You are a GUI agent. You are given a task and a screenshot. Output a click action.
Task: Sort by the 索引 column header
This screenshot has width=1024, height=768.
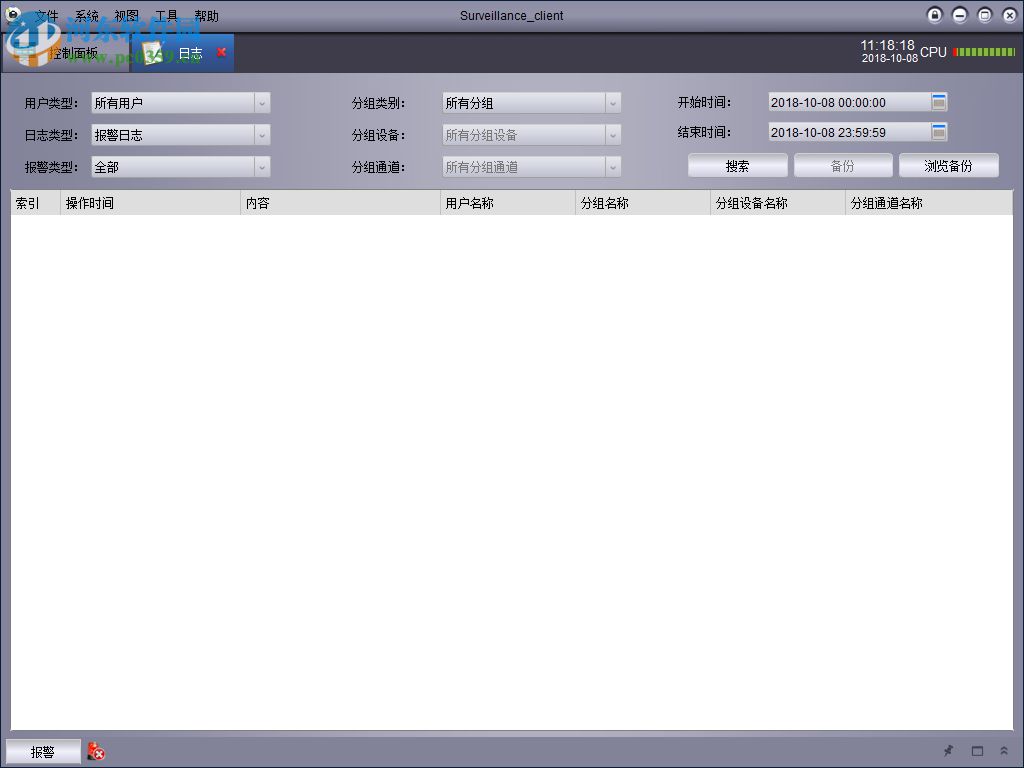tap(36, 203)
